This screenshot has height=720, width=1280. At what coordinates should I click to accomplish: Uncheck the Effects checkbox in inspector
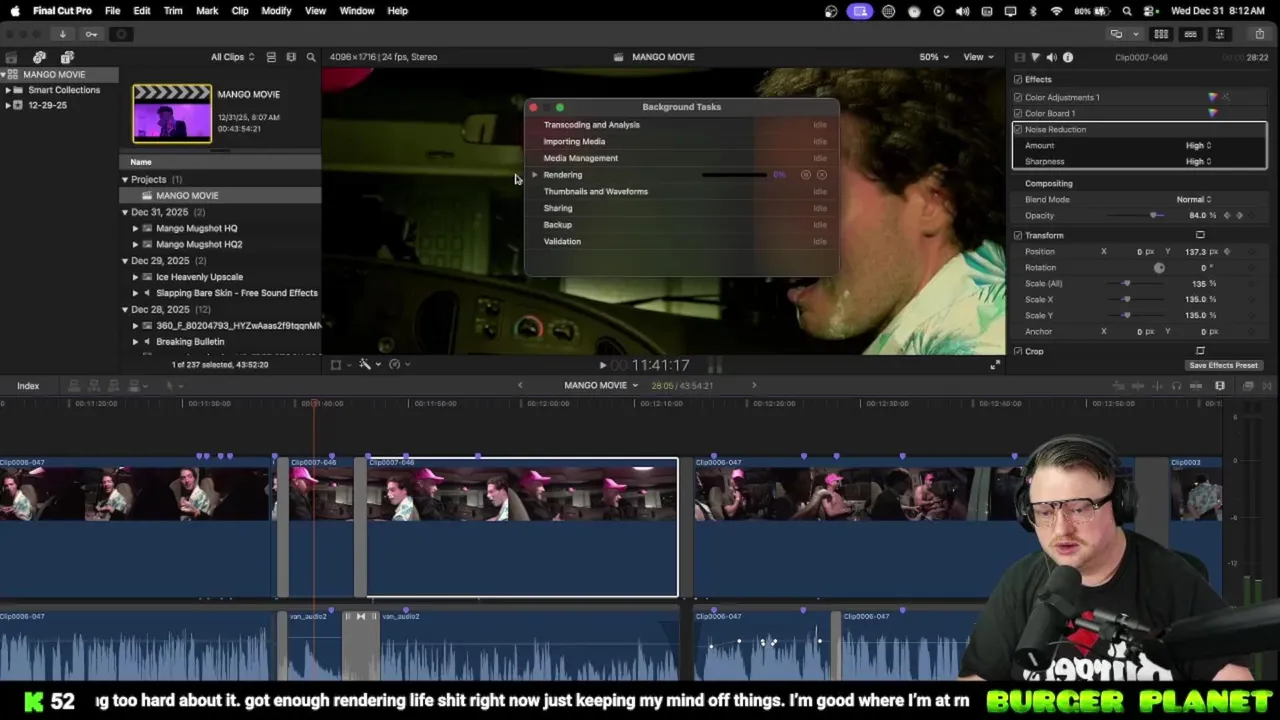pyautogui.click(x=1018, y=79)
